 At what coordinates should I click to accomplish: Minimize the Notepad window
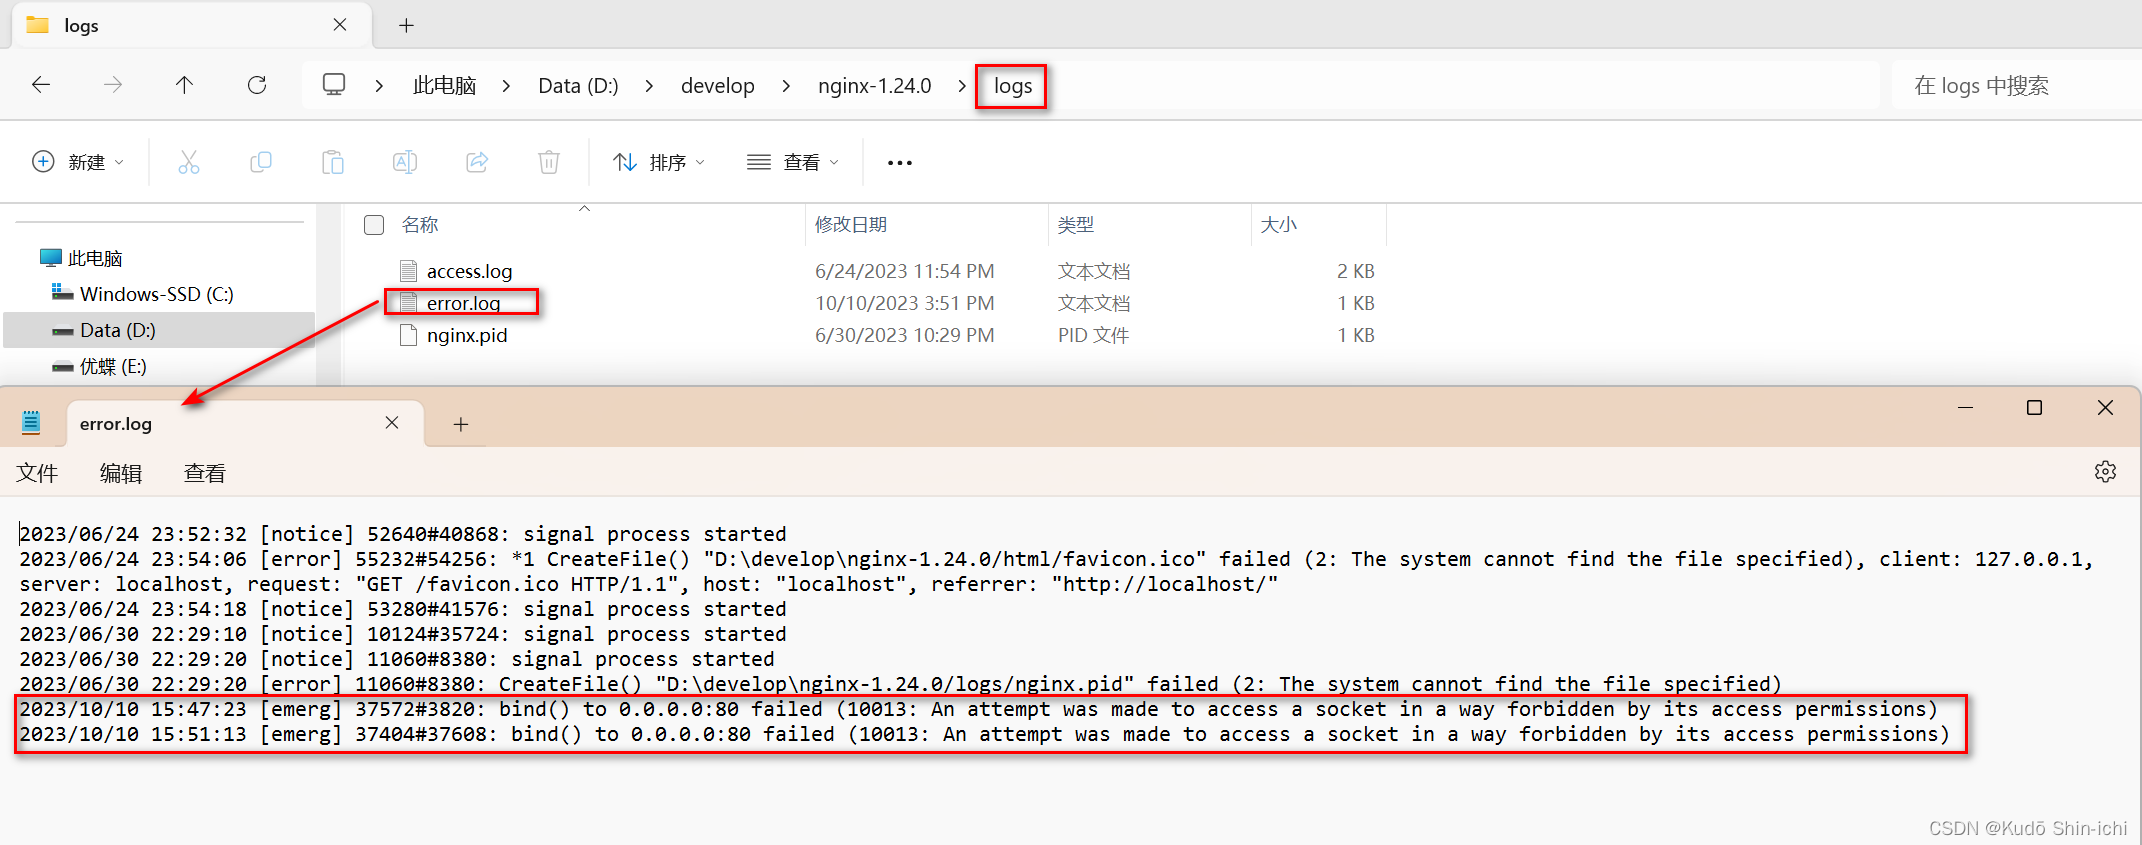(x=1965, y=408)
